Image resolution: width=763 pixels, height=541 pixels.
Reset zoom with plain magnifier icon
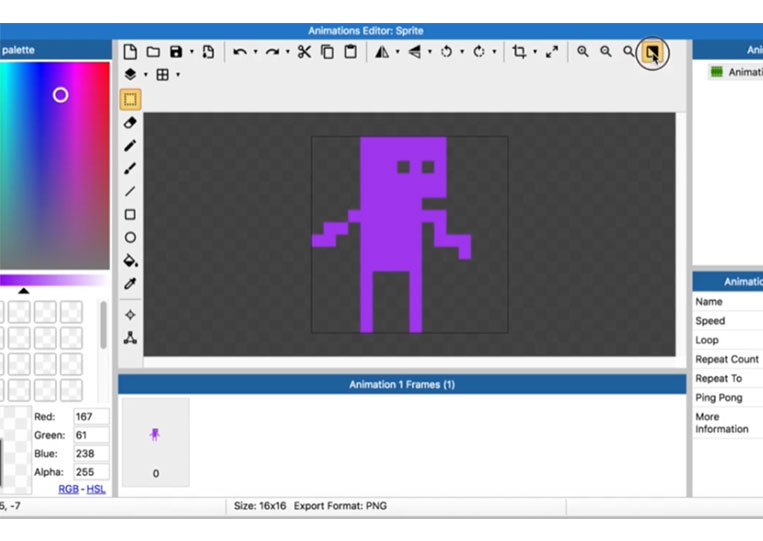(x=628, y=52)
